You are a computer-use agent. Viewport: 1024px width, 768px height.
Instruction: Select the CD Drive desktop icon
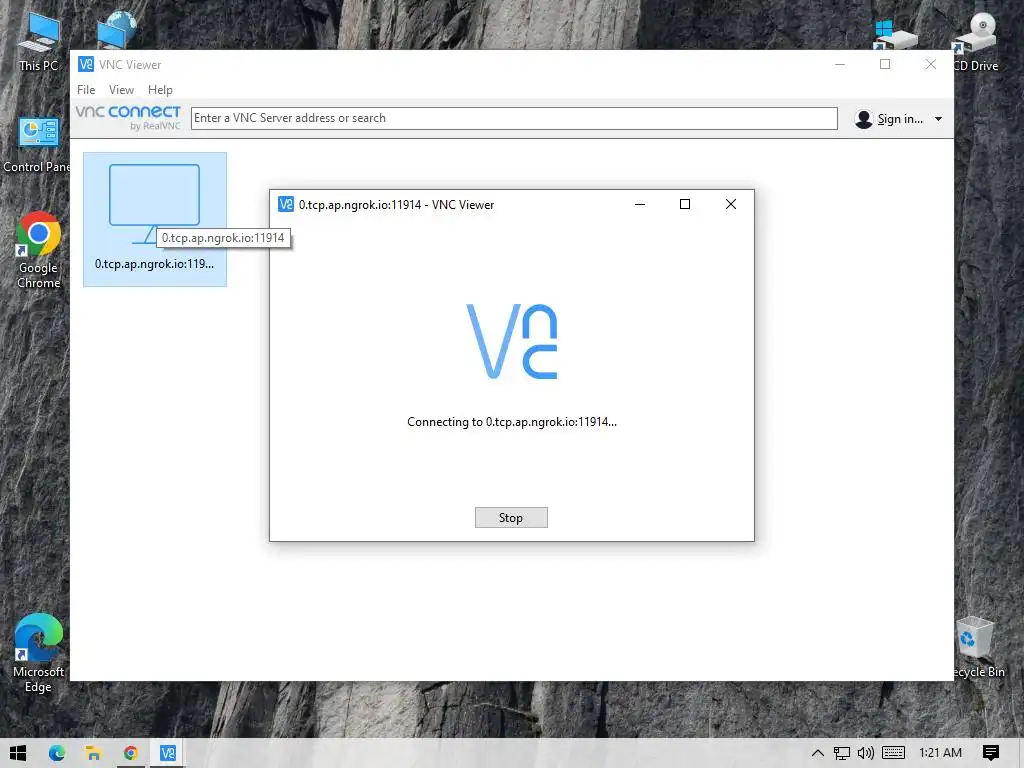tap(976, 40)
